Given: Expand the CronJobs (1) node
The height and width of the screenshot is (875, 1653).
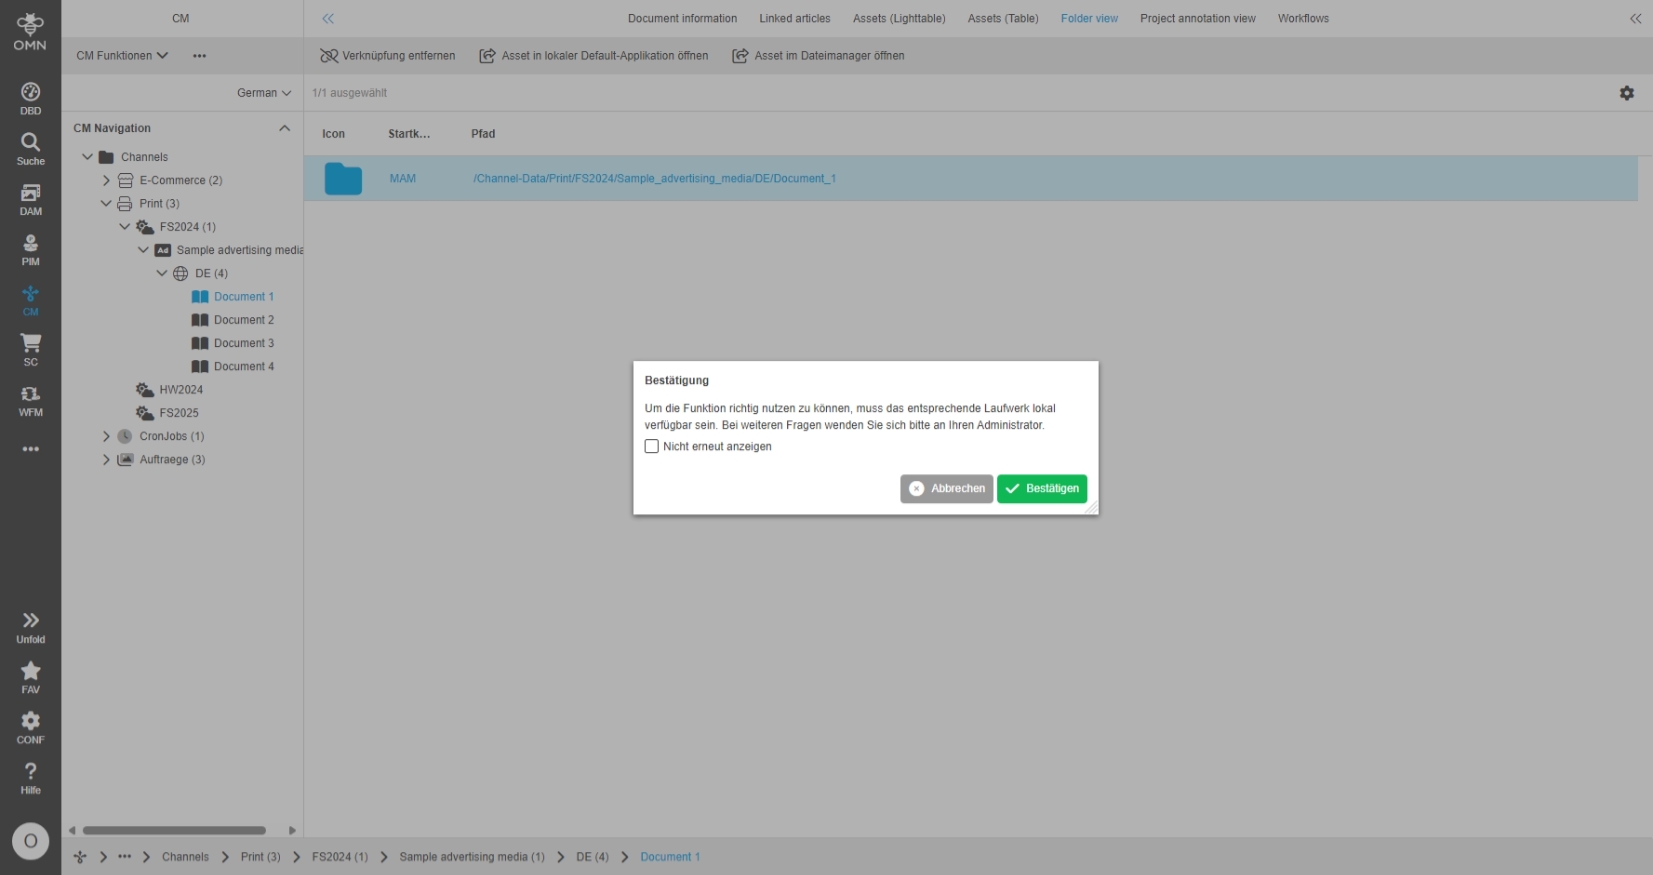Looking at the screenshot, I should tap(106, 437).
